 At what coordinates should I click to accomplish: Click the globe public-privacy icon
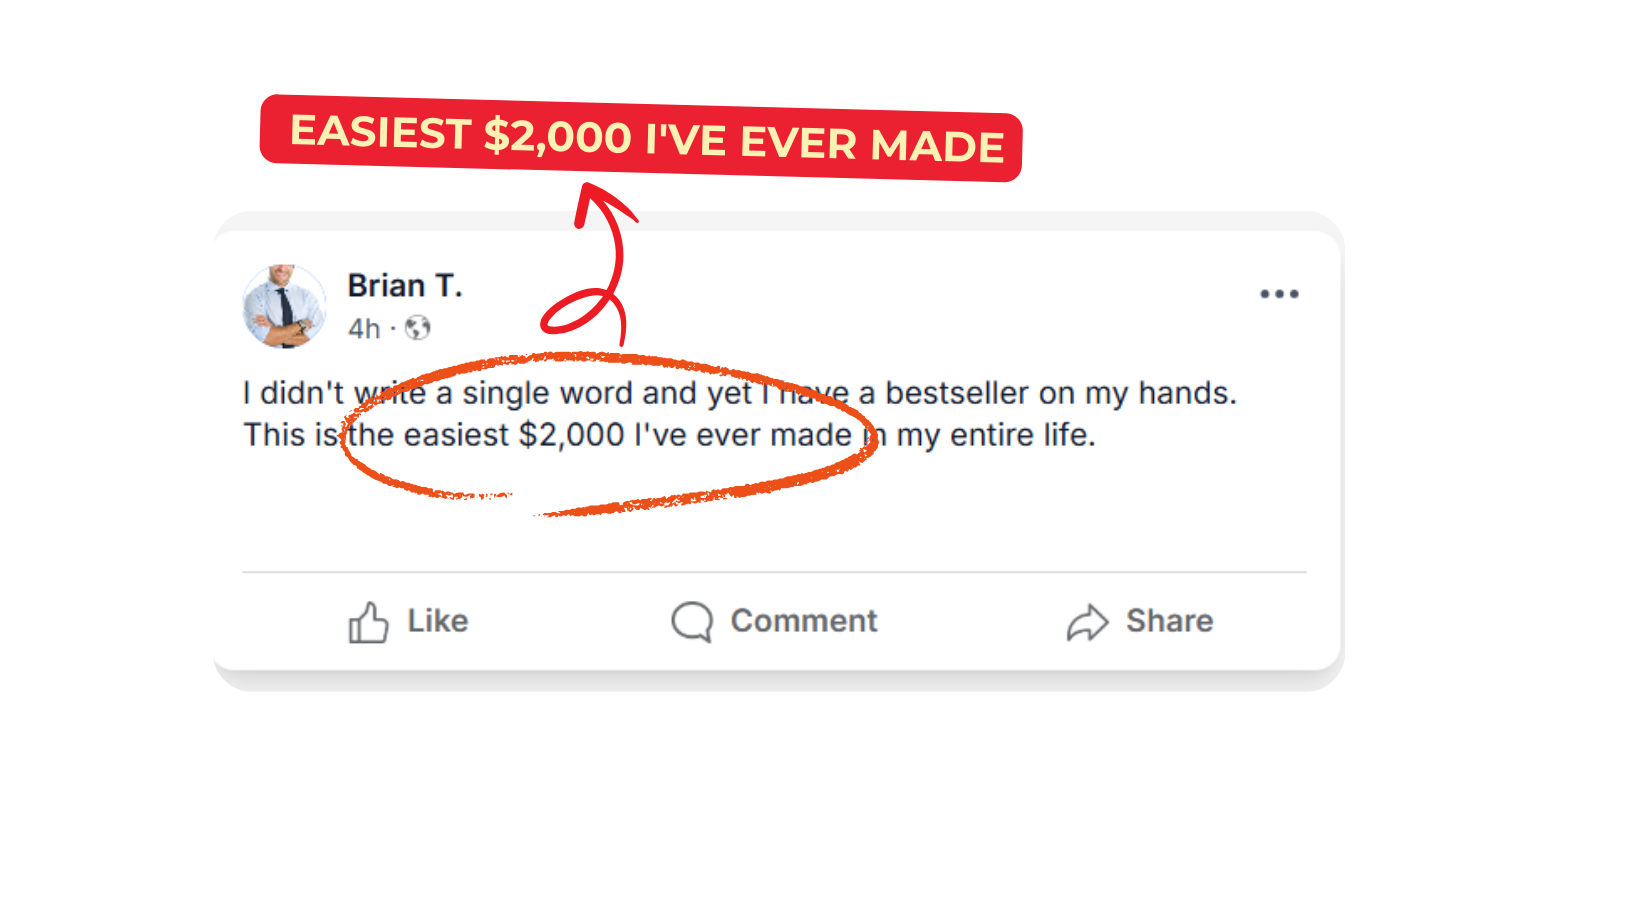(418, 328)
